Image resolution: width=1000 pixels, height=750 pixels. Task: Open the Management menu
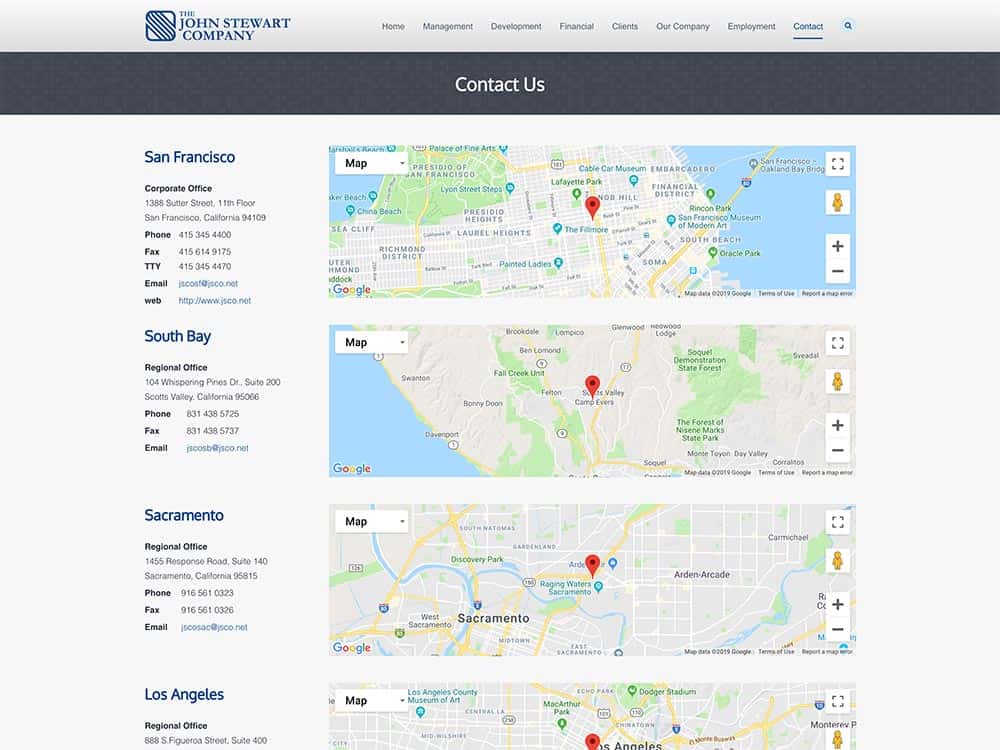[448, 26]
